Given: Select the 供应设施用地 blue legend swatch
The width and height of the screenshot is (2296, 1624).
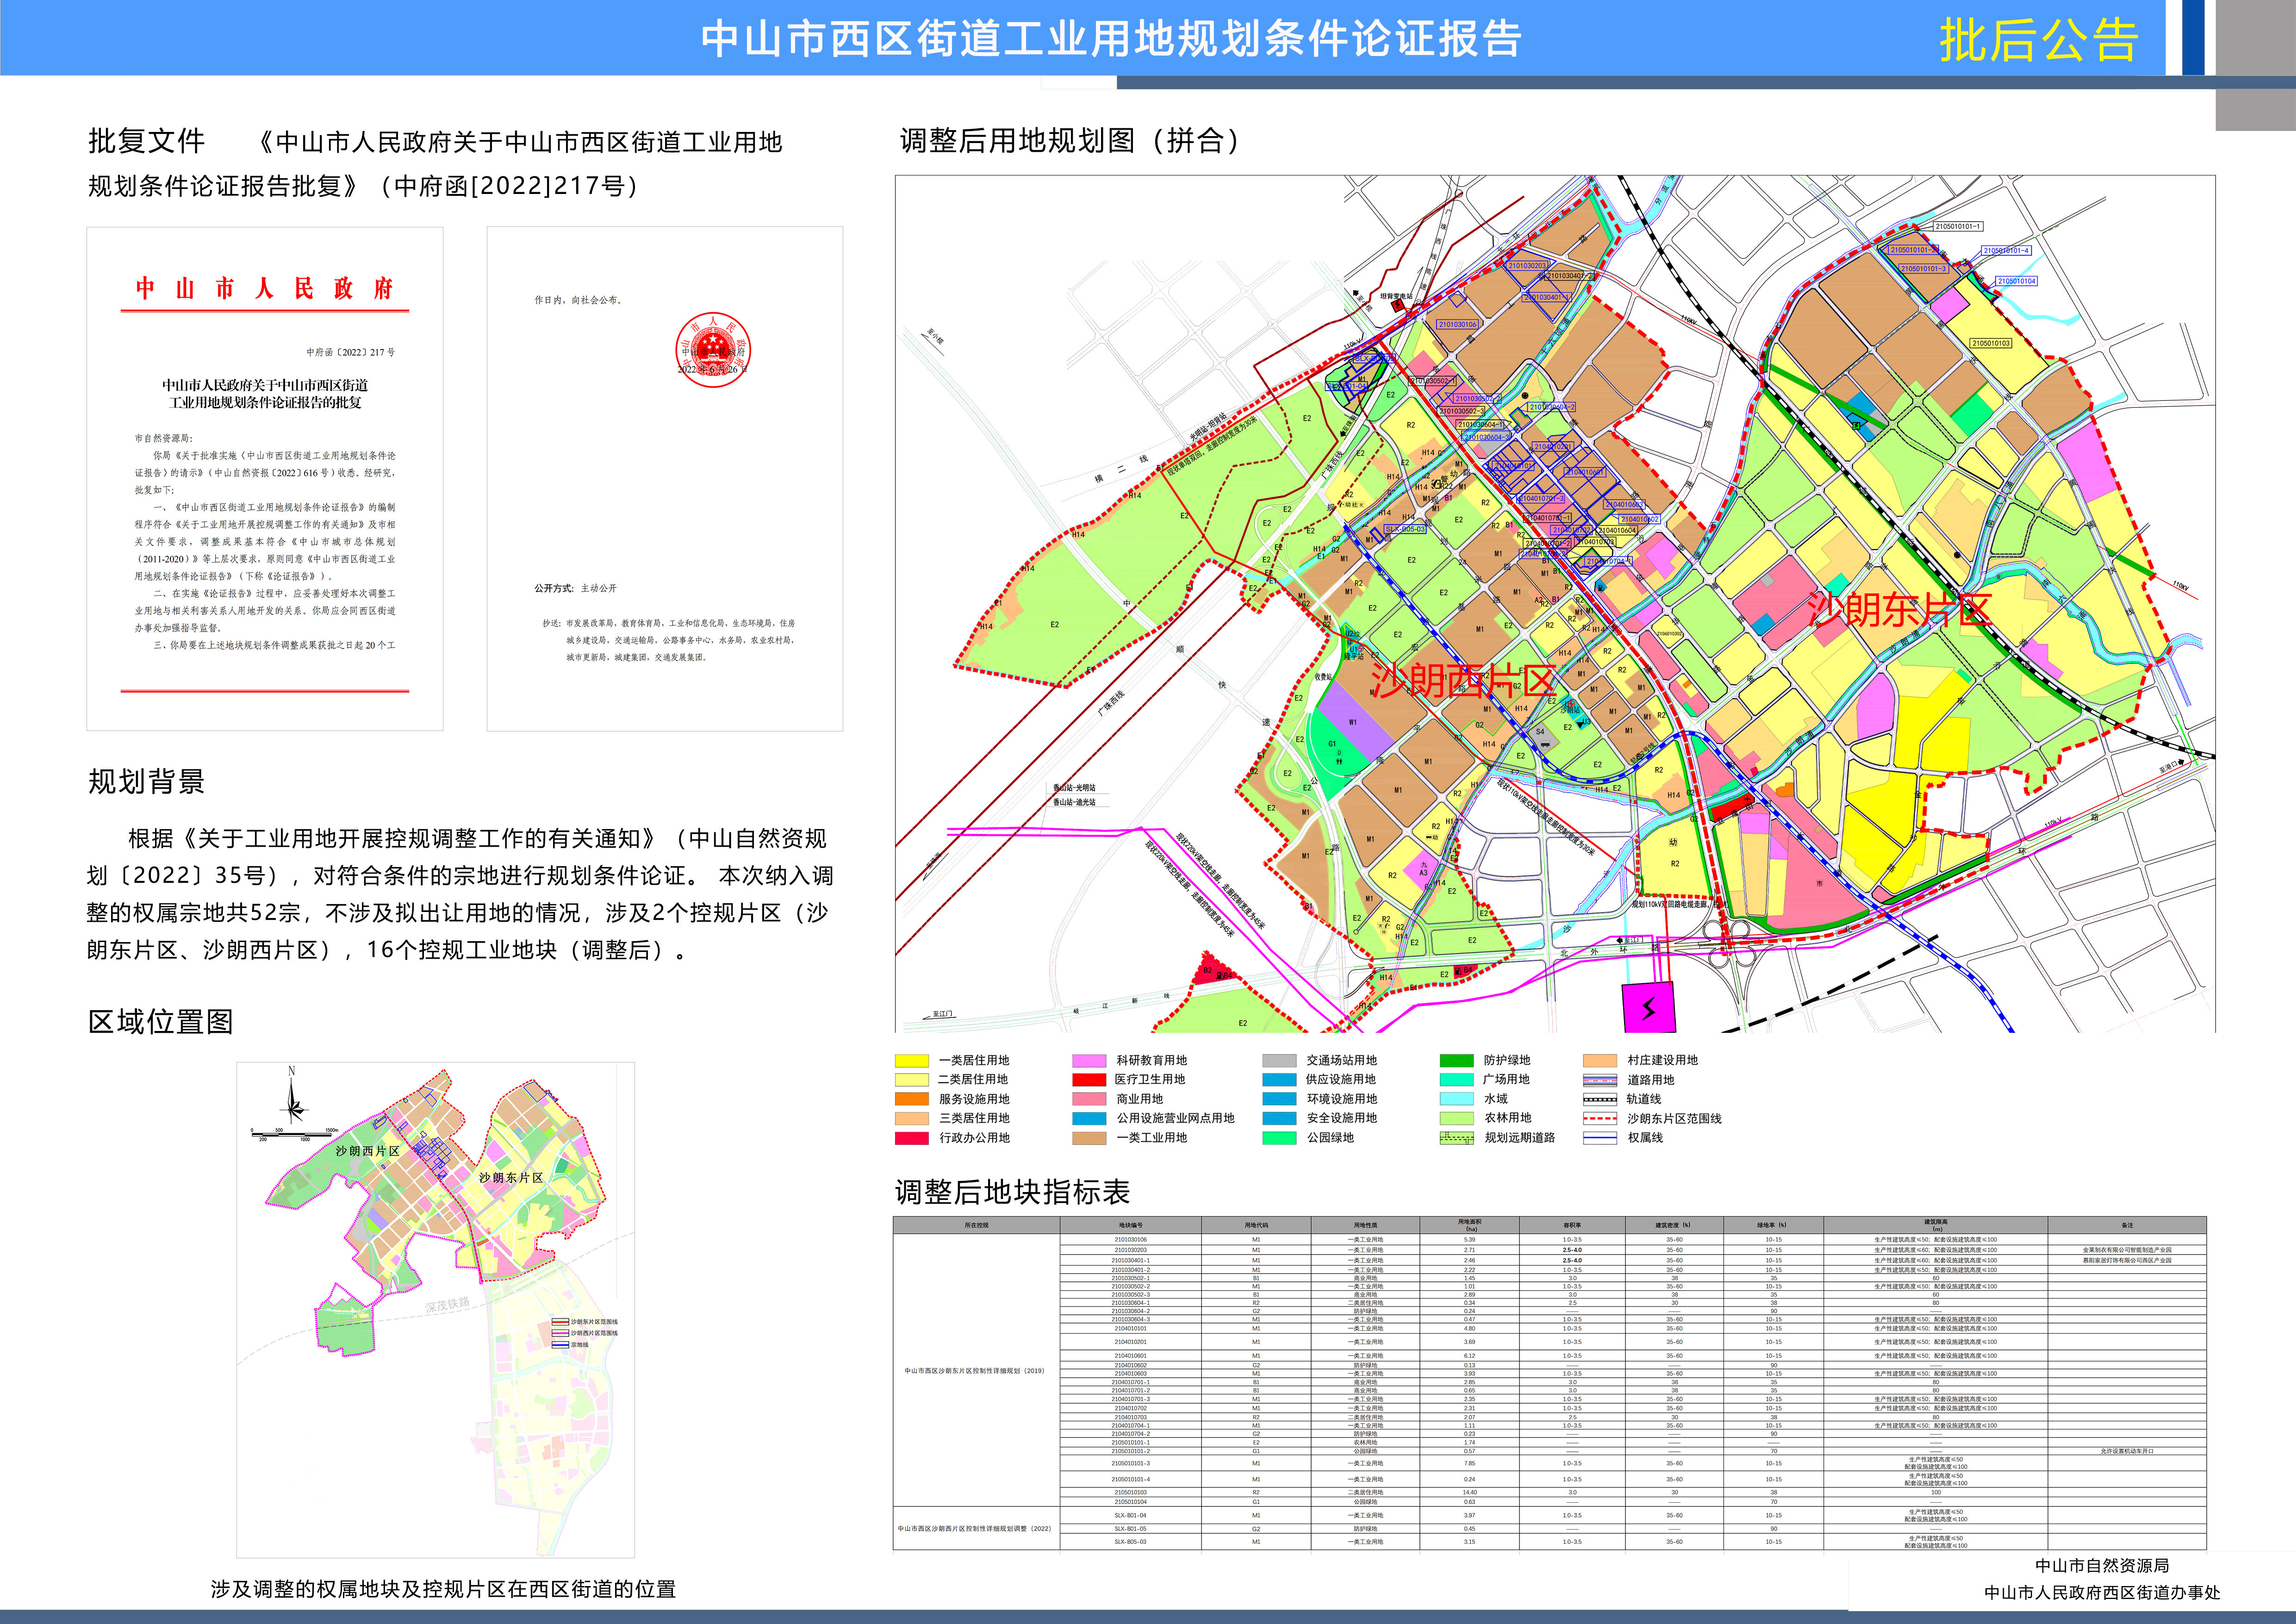Looking at the screenshot, I should (1279, 1080).
